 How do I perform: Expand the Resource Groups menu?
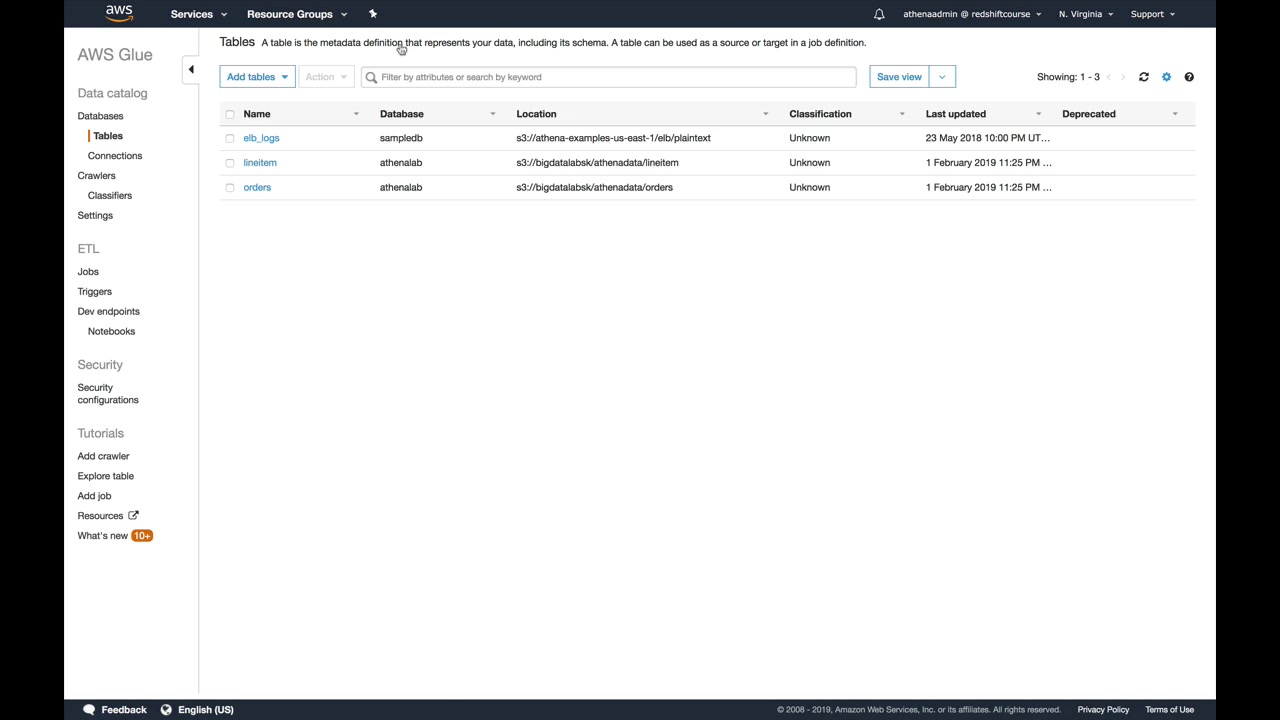(x=297, y=14)
